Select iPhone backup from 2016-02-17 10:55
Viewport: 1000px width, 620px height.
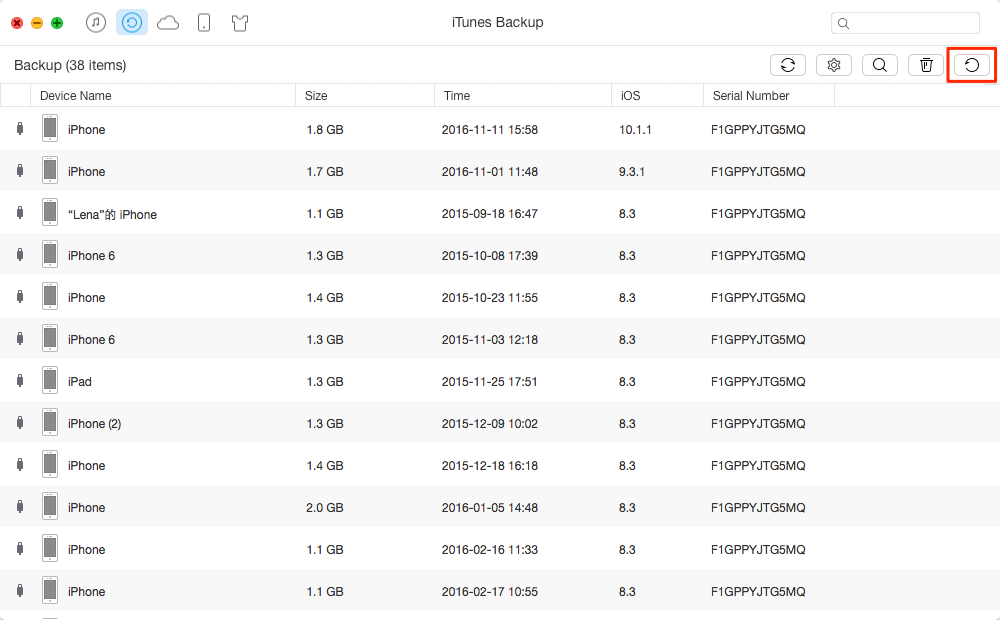coord(500,591)
